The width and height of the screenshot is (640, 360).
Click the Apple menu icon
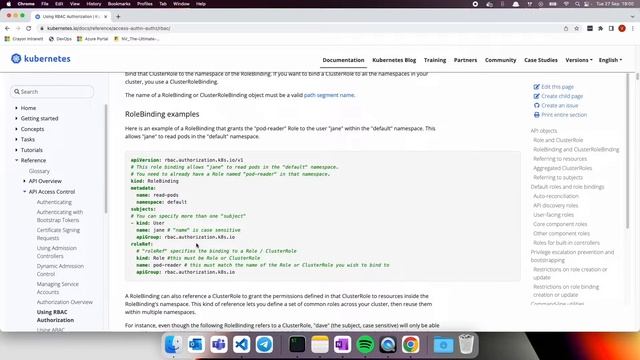pyautogui.click(x=9, y=4)
